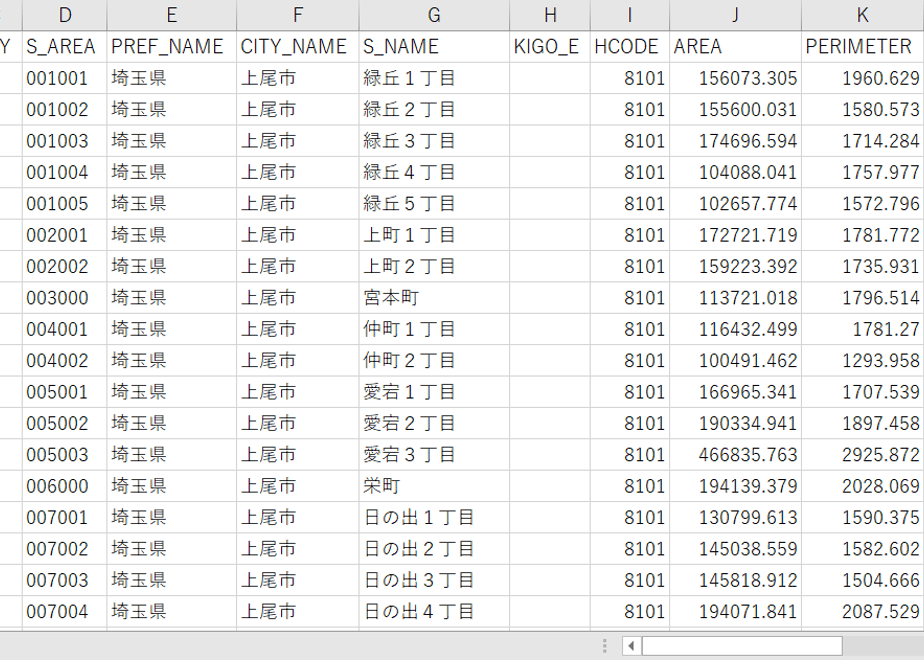Click the horizontal scrollbar thumb
Viewport: 924px width, 660px height.
tap(742, 646)
